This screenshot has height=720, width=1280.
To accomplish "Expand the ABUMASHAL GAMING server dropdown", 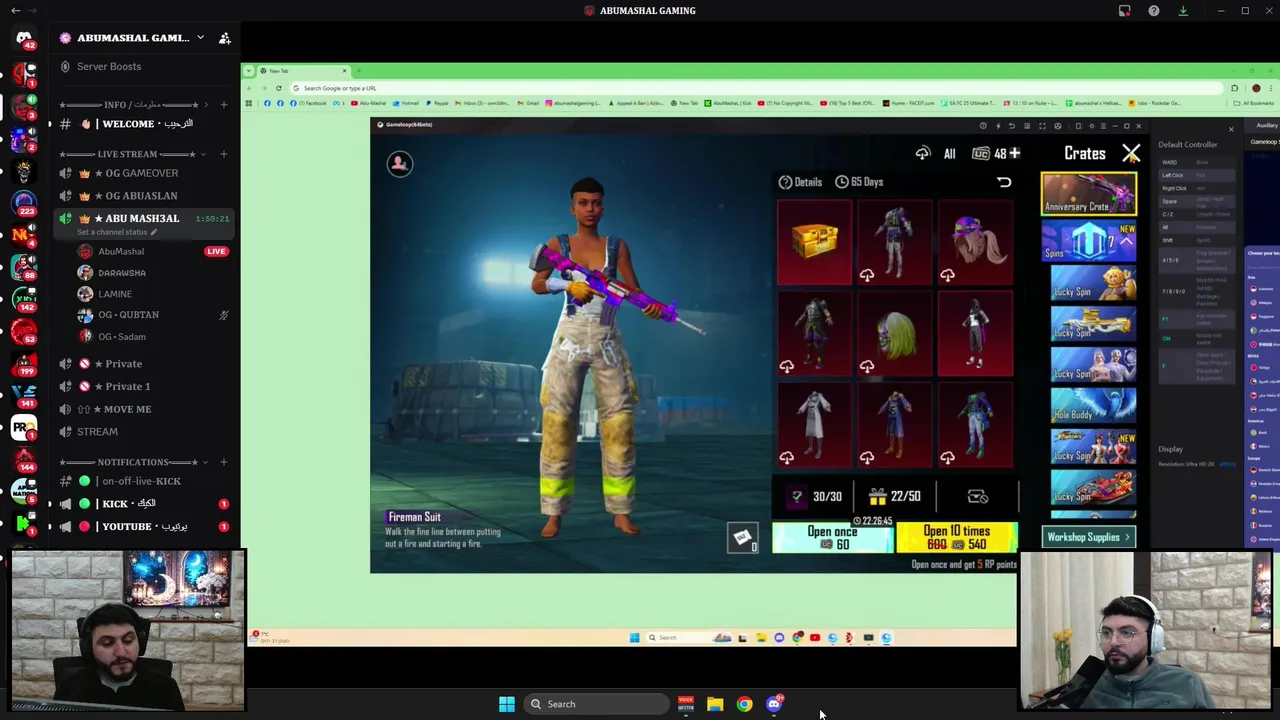I will coord(200,38).
